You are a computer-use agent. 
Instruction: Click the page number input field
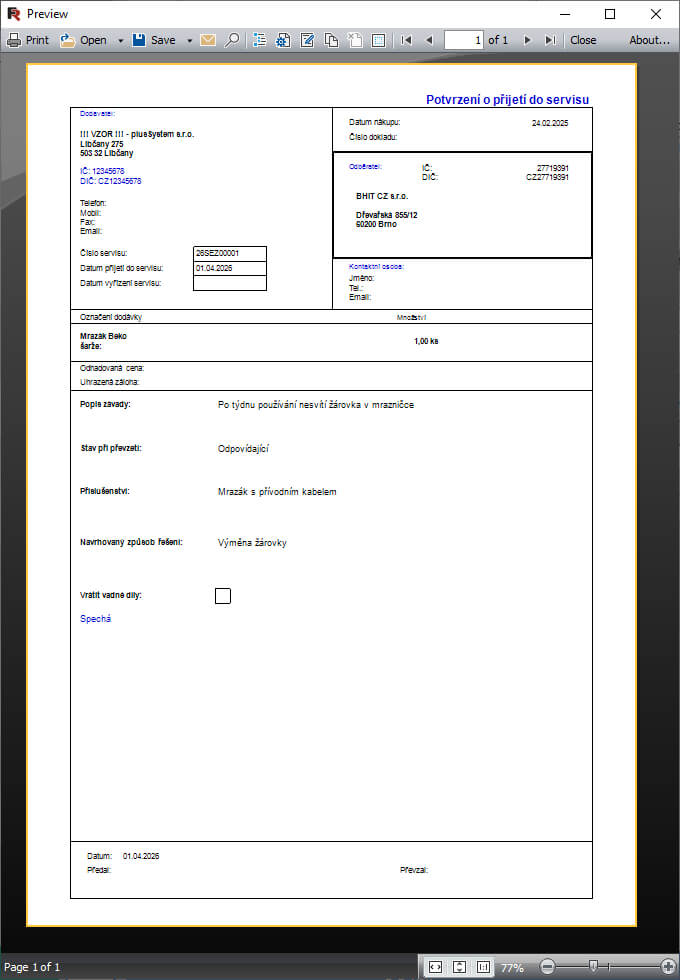[463, 40]
